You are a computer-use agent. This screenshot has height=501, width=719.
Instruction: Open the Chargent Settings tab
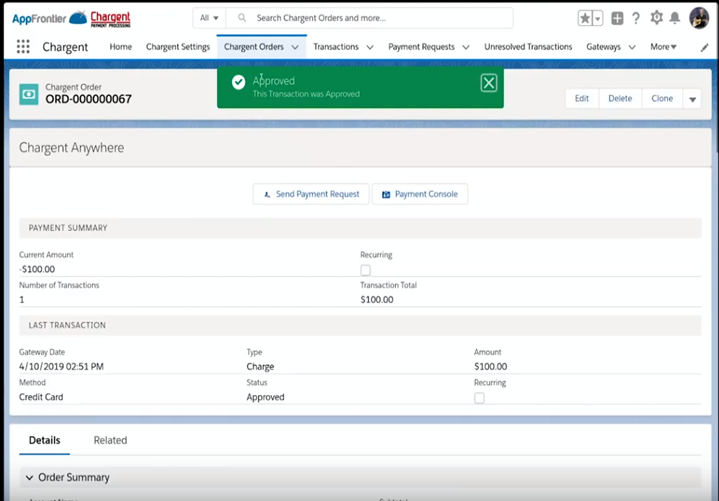click(178, 47)
